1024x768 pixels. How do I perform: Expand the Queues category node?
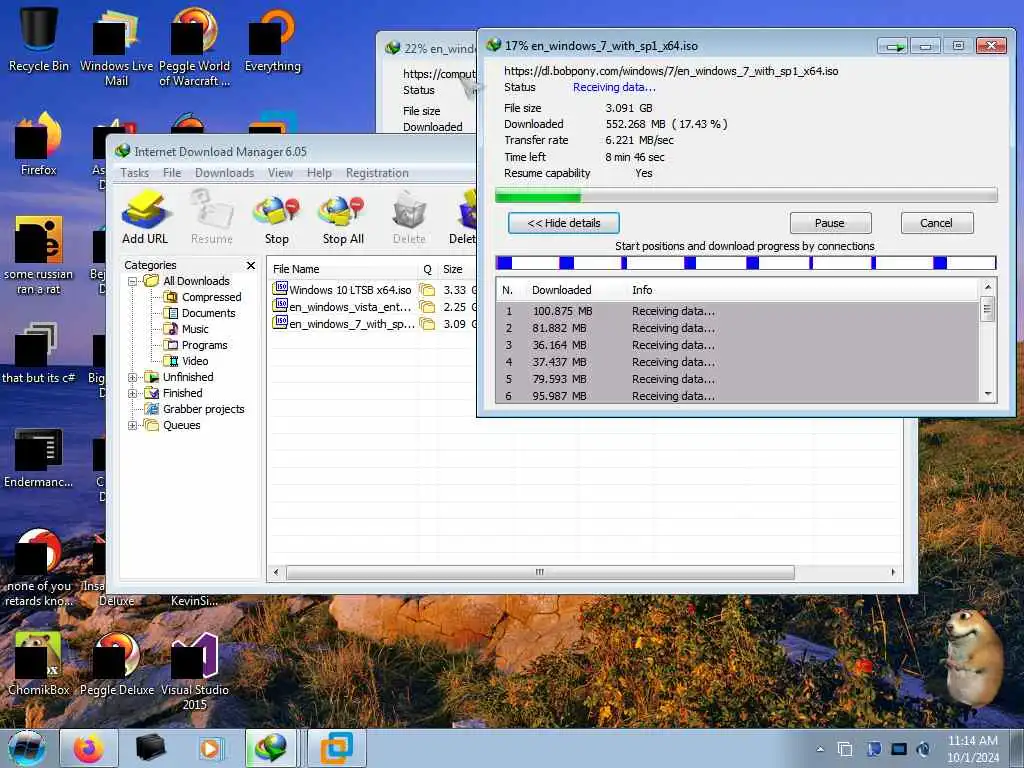pos(133,425)
